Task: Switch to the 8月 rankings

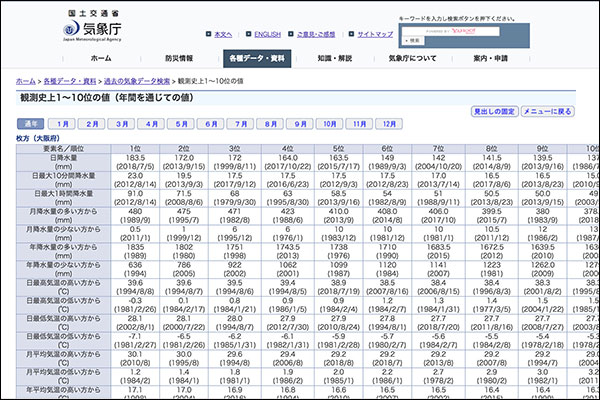Action: 271,124
